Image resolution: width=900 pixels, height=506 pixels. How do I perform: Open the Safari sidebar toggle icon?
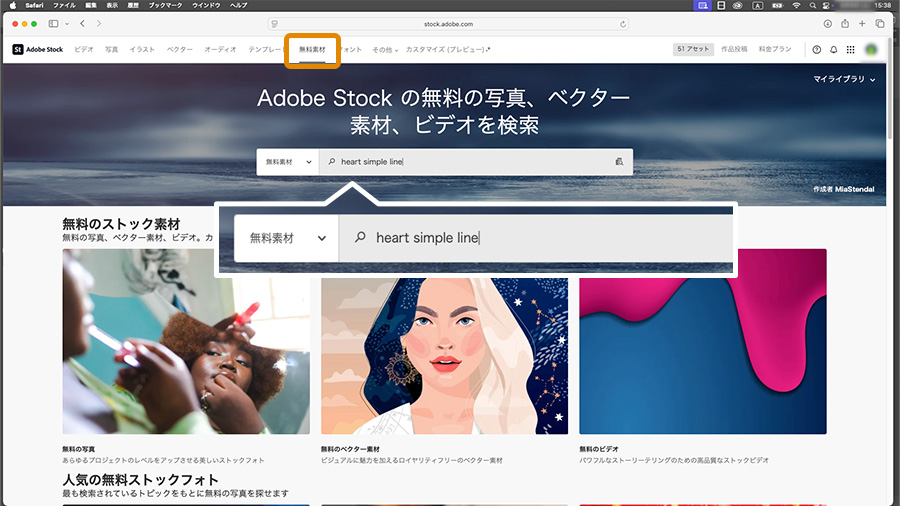pos(53,24)
